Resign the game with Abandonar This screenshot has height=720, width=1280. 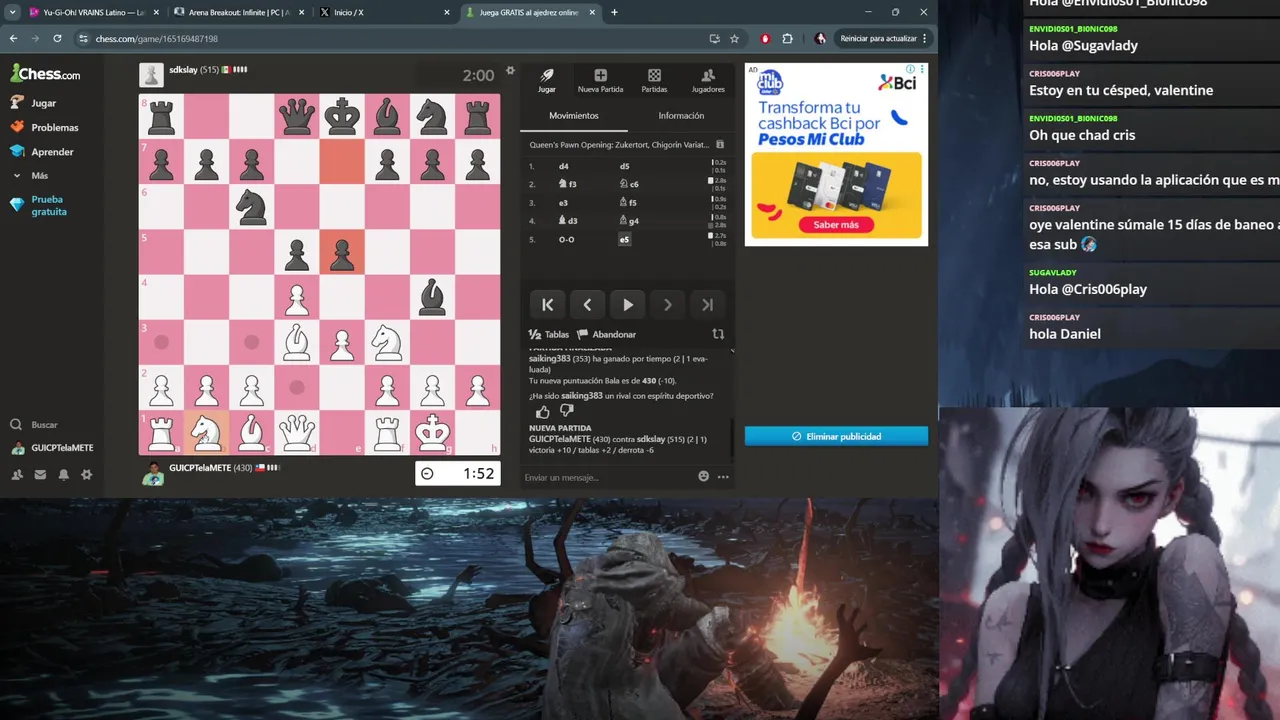(x=606, y=335)
